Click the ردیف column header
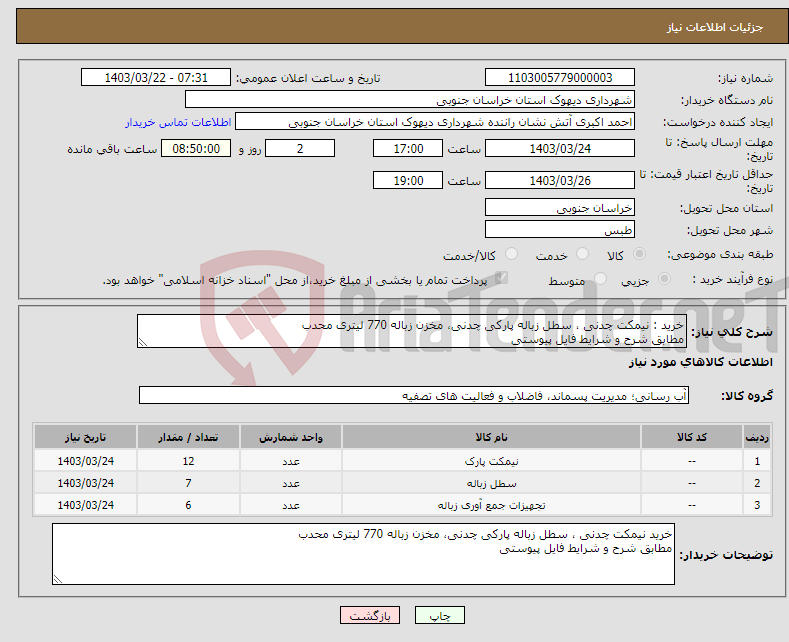 (x=757, y=437)
